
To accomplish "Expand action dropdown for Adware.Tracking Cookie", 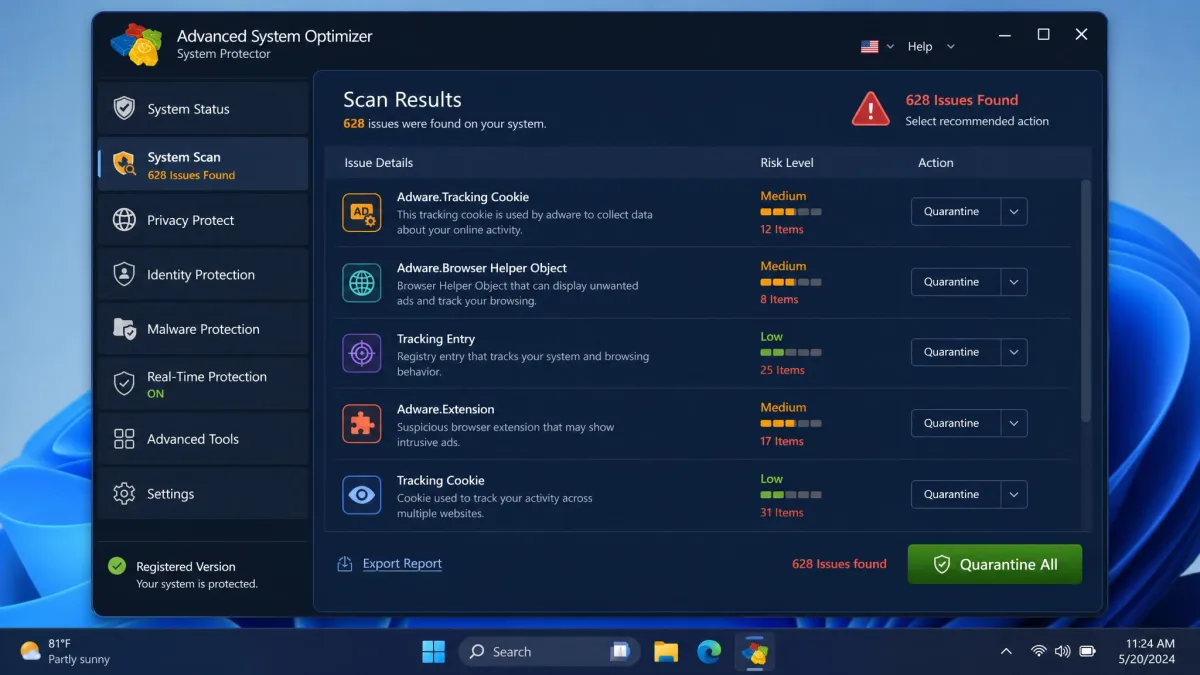I will tap(1014, 212).
